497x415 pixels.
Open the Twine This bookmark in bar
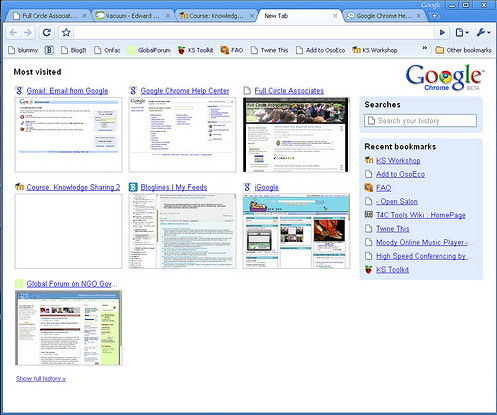coord(269,50)
